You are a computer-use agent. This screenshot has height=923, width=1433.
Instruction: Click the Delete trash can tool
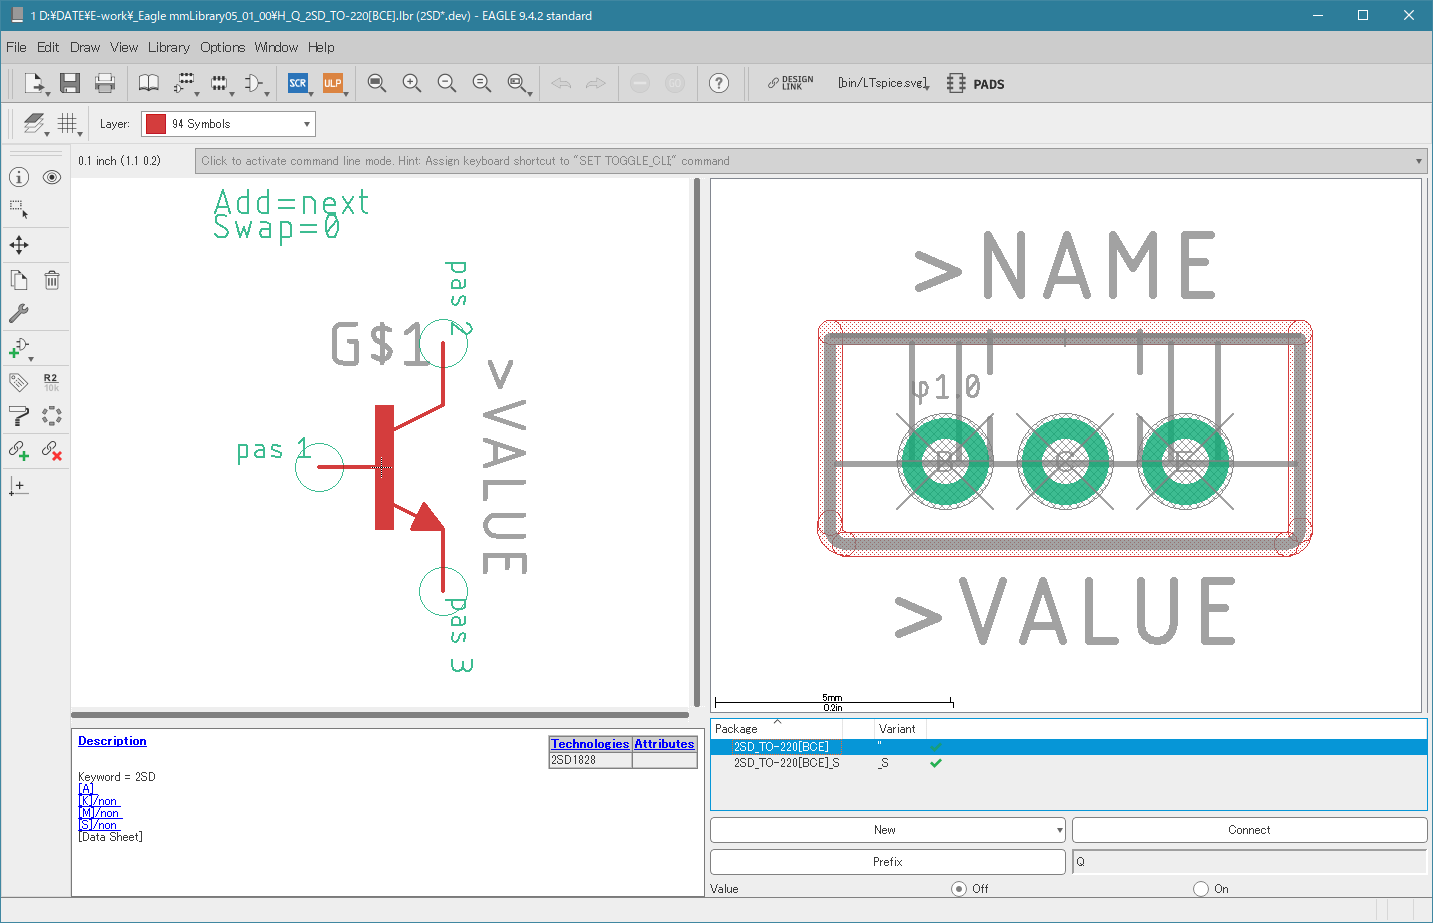[52, 280]
